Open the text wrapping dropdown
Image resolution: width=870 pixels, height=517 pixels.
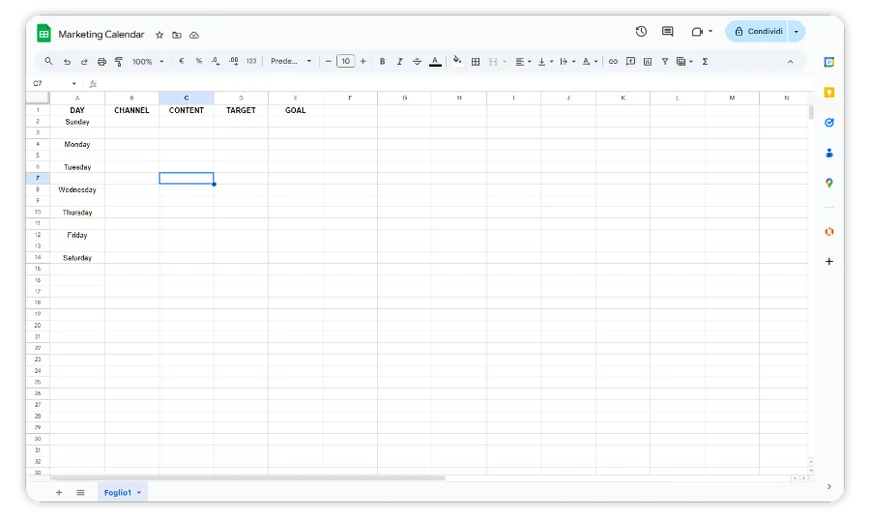click(x=567, y=62)
